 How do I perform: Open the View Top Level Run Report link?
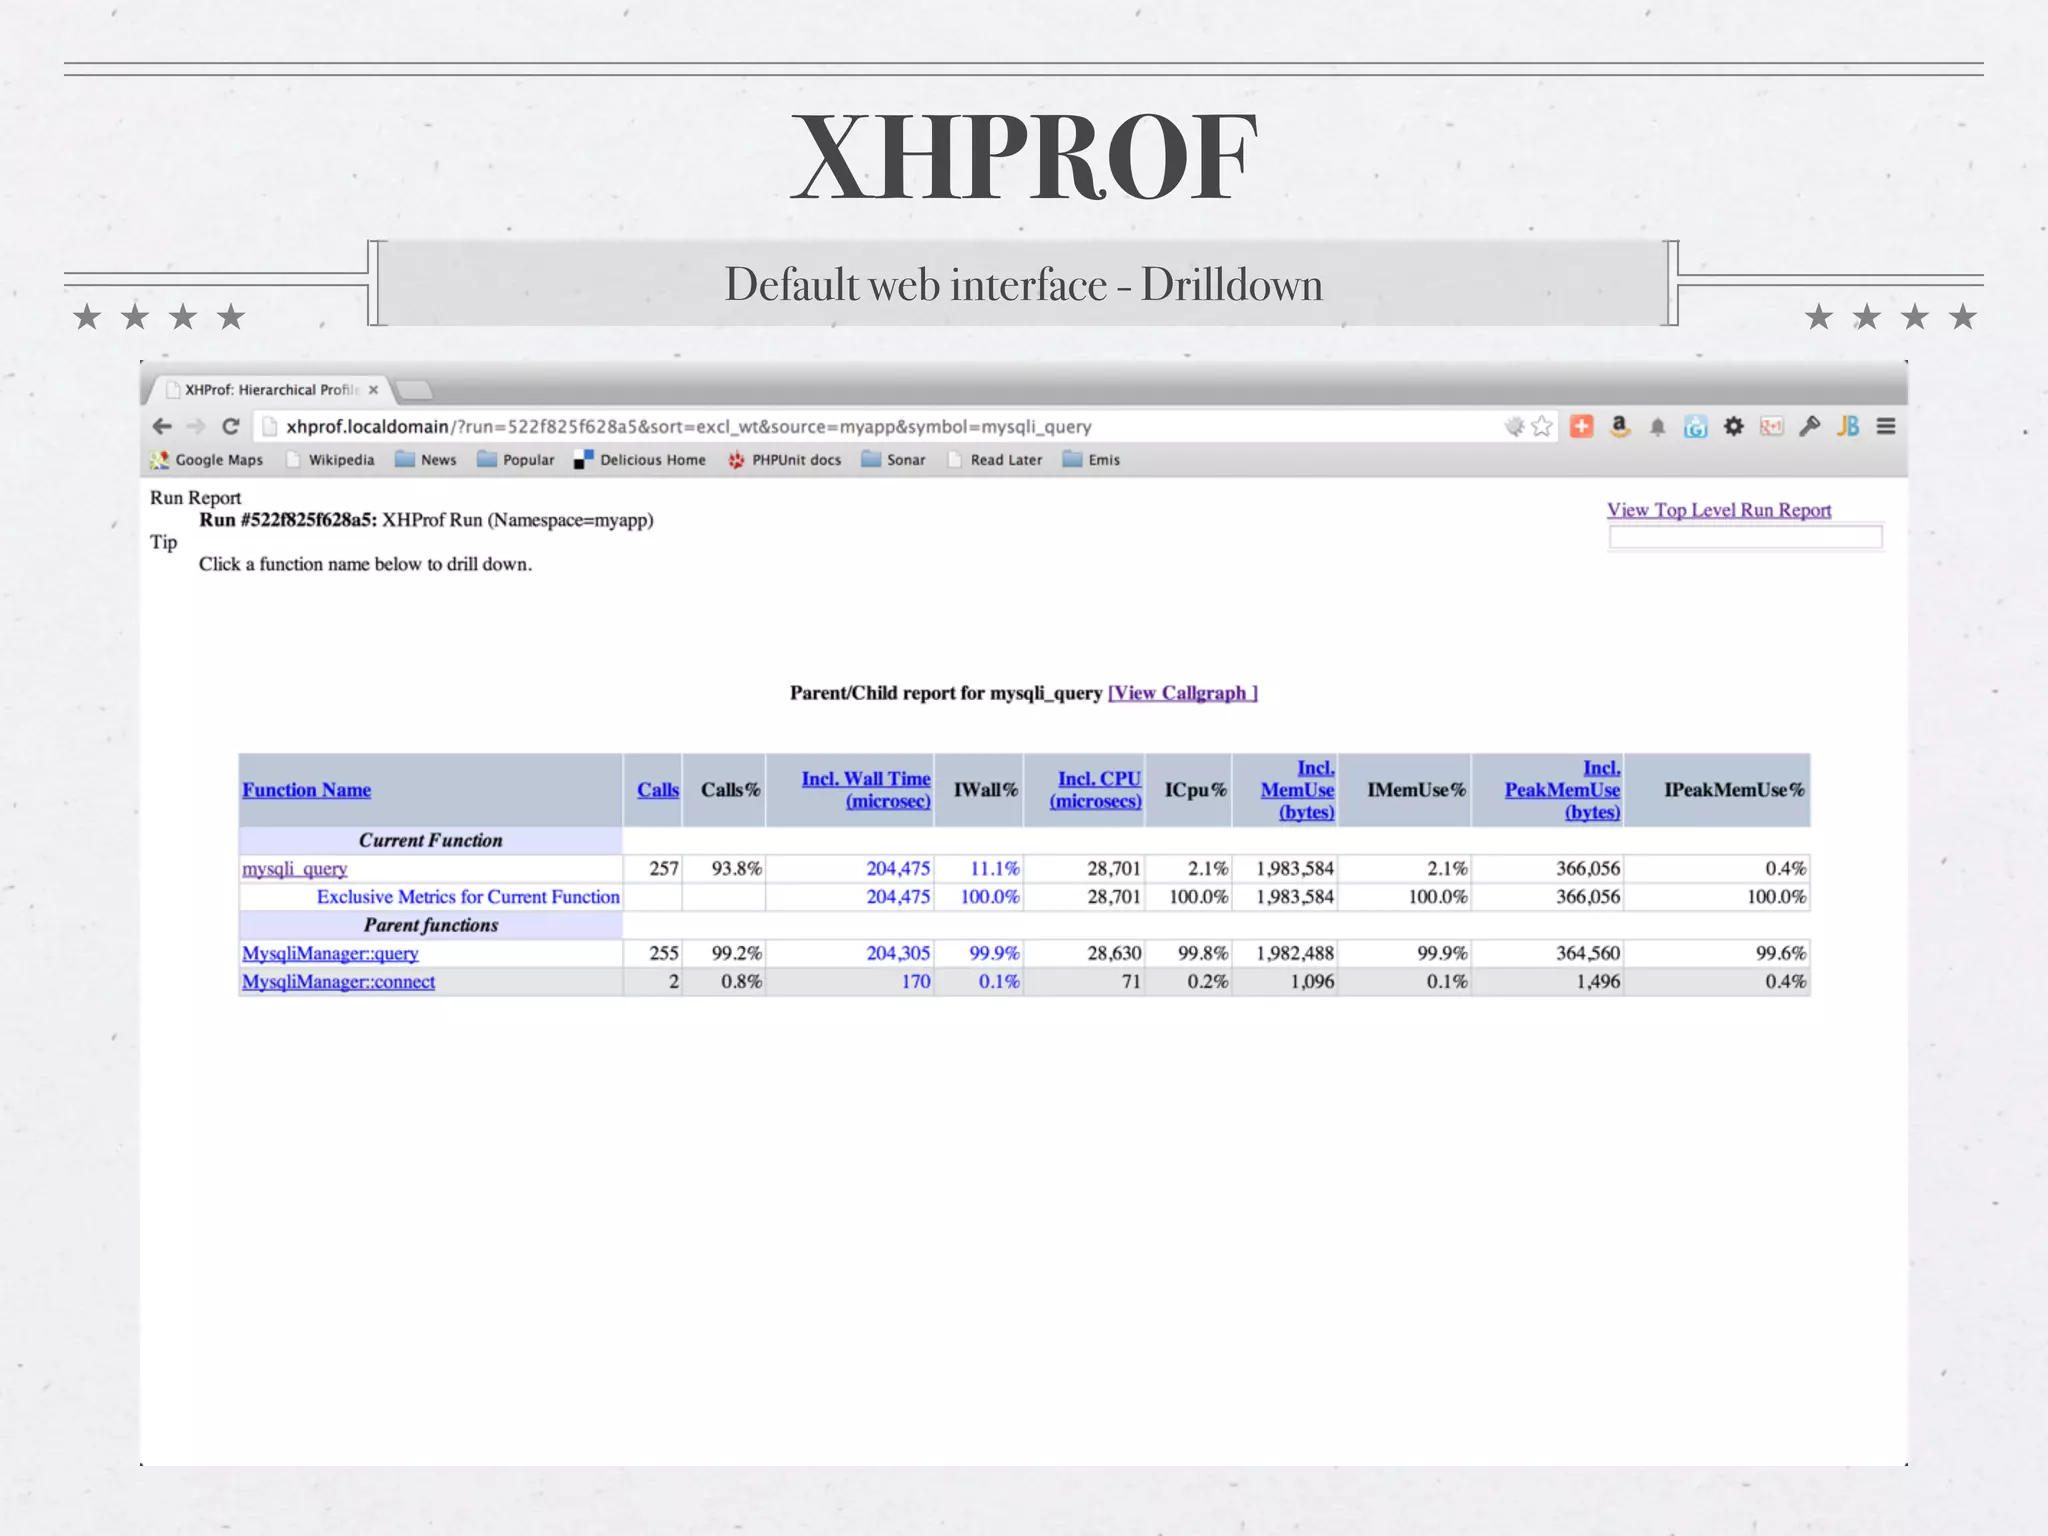1719,510
